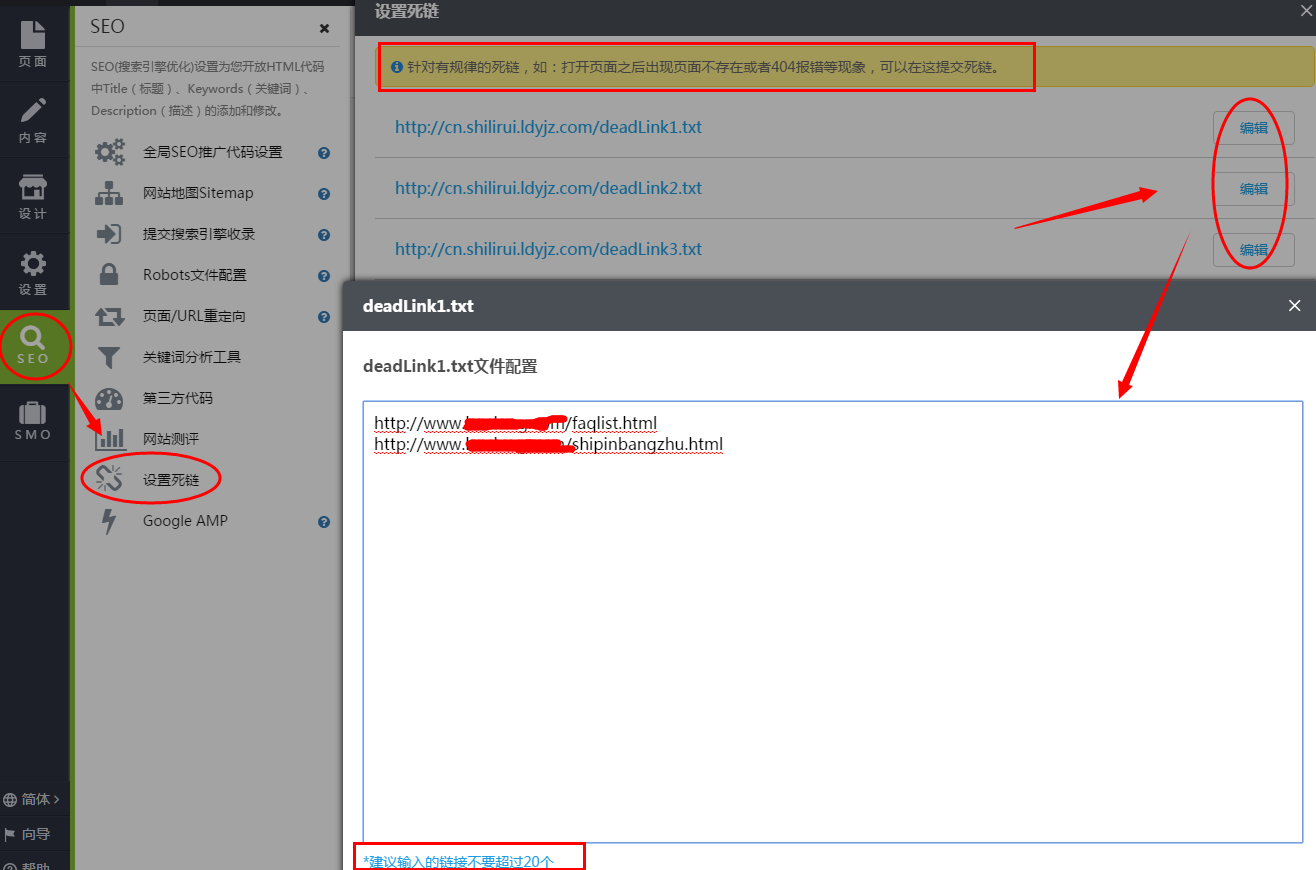Screen dimensions: 1316x870
Task: Open the 内容 (Content) pencil icon
Action: [x=33, y=120]
